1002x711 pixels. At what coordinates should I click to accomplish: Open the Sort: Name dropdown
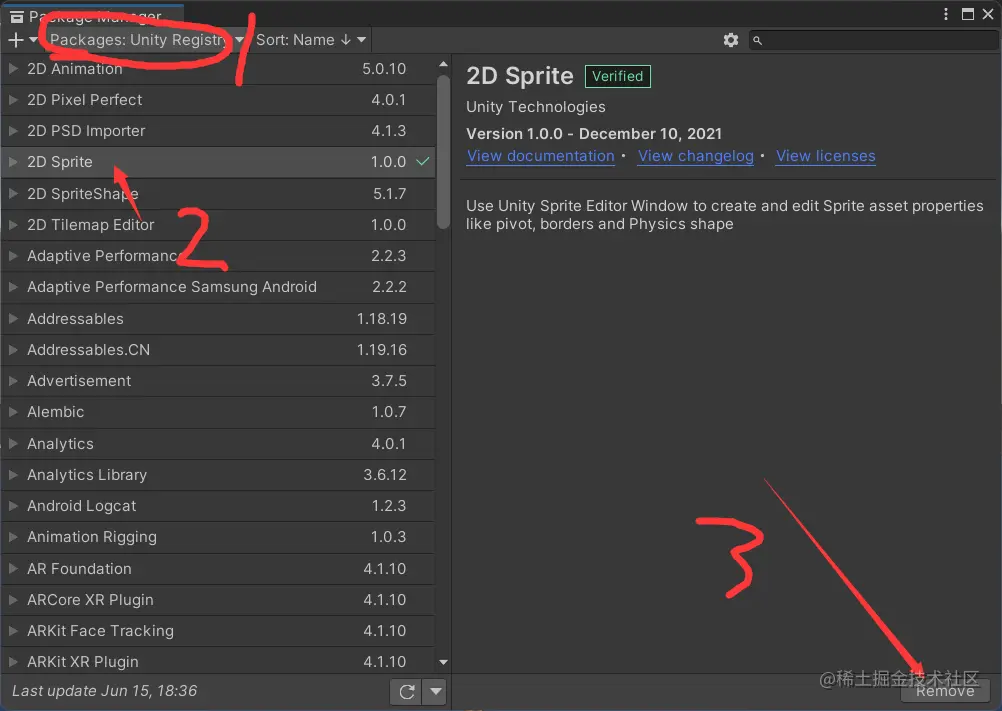[311, 40]
